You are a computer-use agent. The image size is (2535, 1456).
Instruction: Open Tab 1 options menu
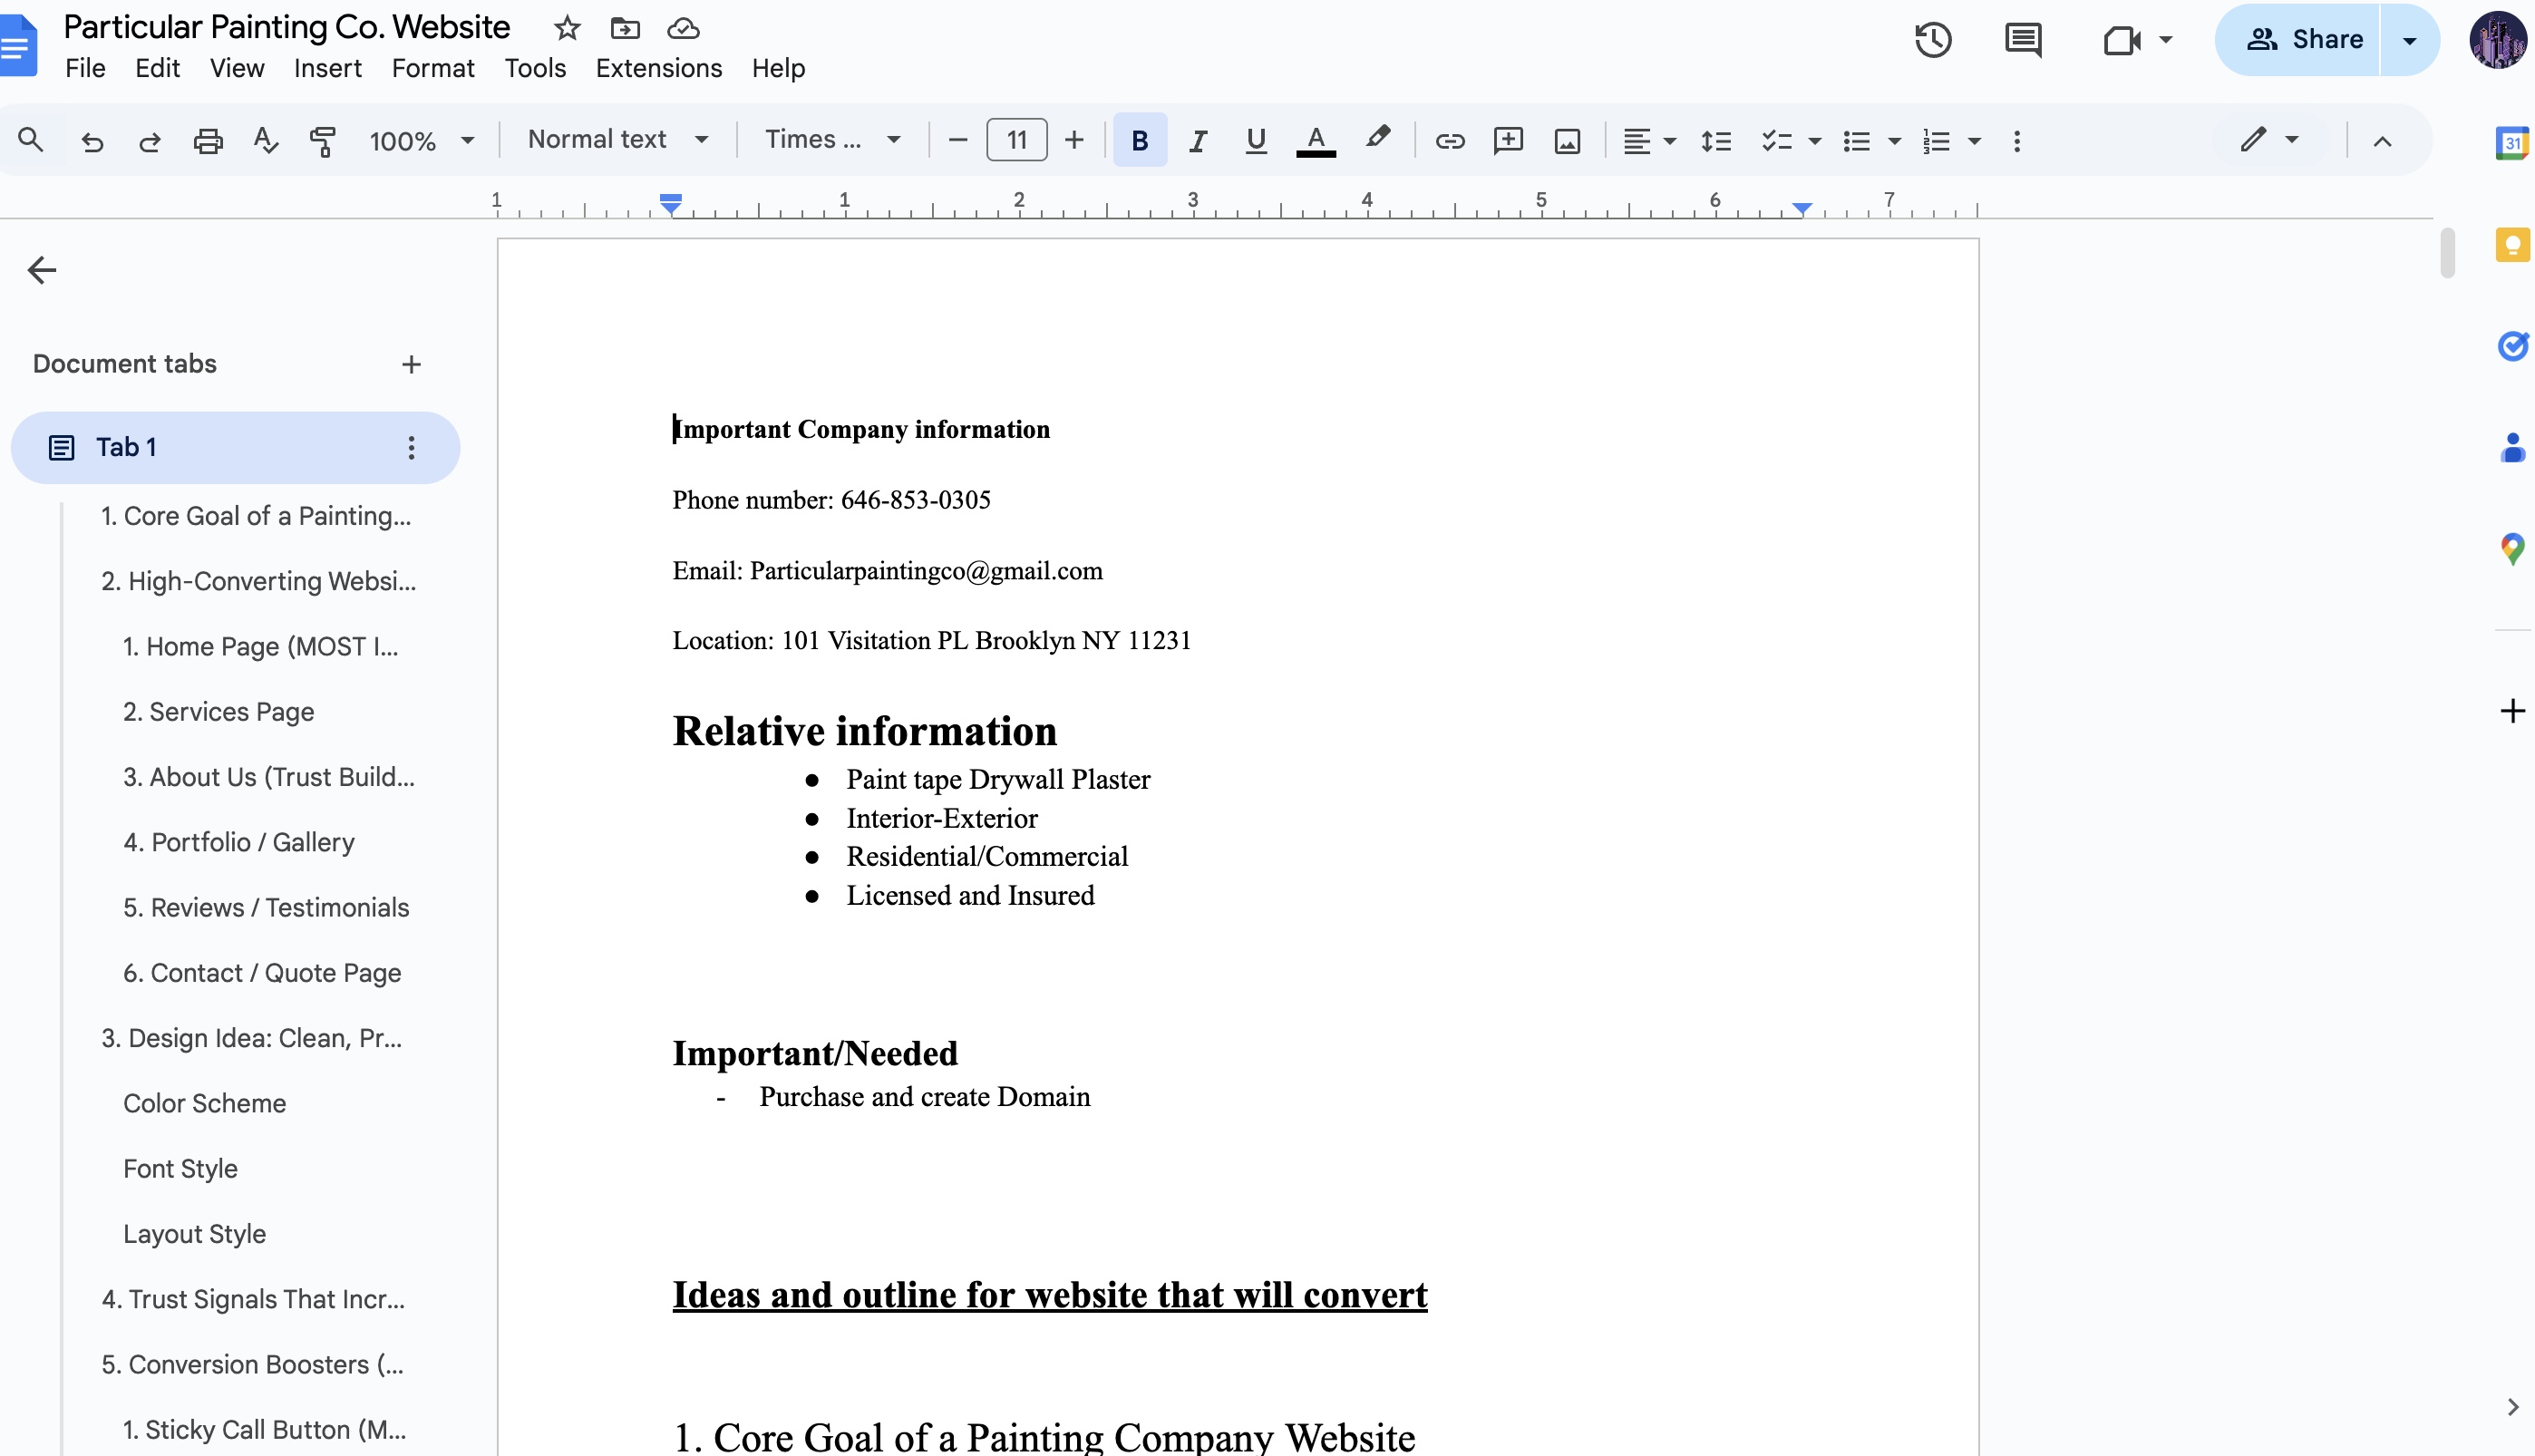[411, 447]
